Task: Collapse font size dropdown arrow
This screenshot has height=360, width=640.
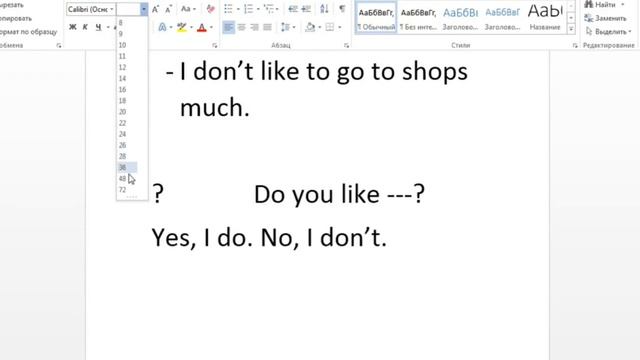Action: [144, 9]
